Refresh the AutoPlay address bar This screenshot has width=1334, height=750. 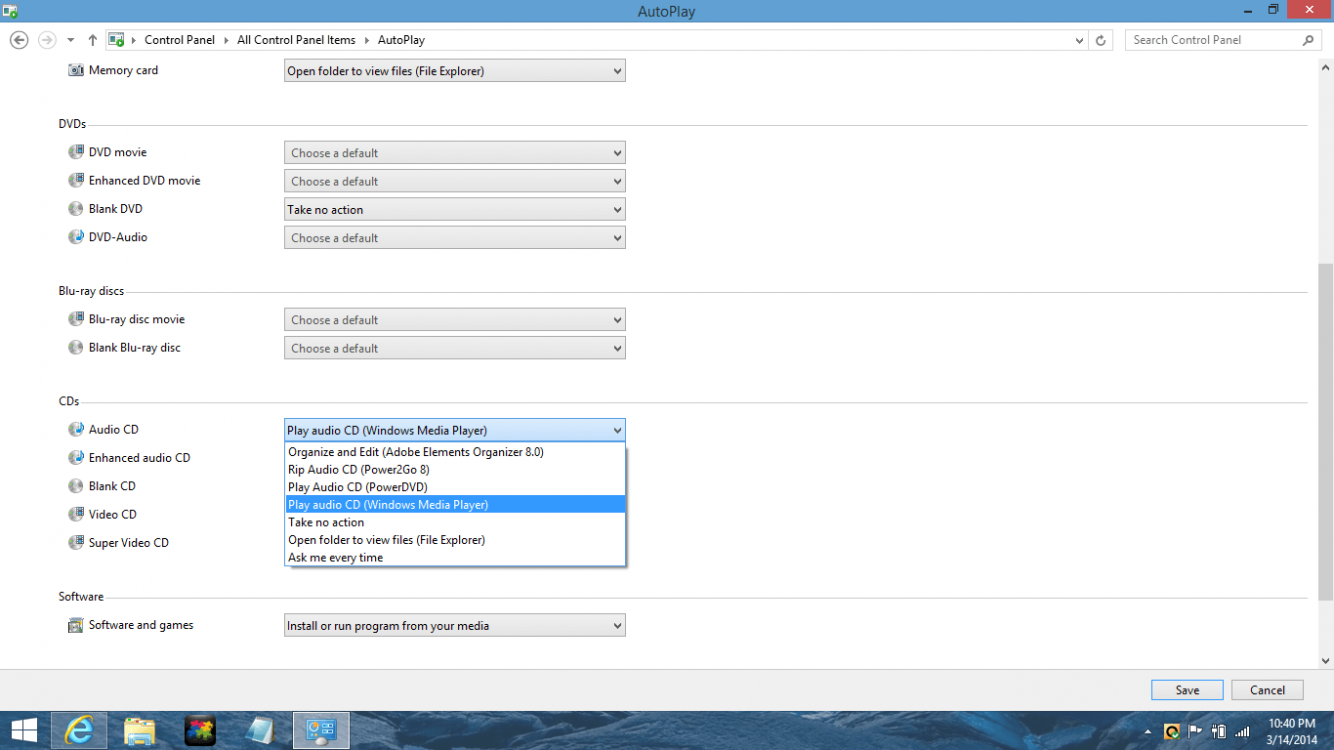pyautogui.click(x=1101, y=40)
